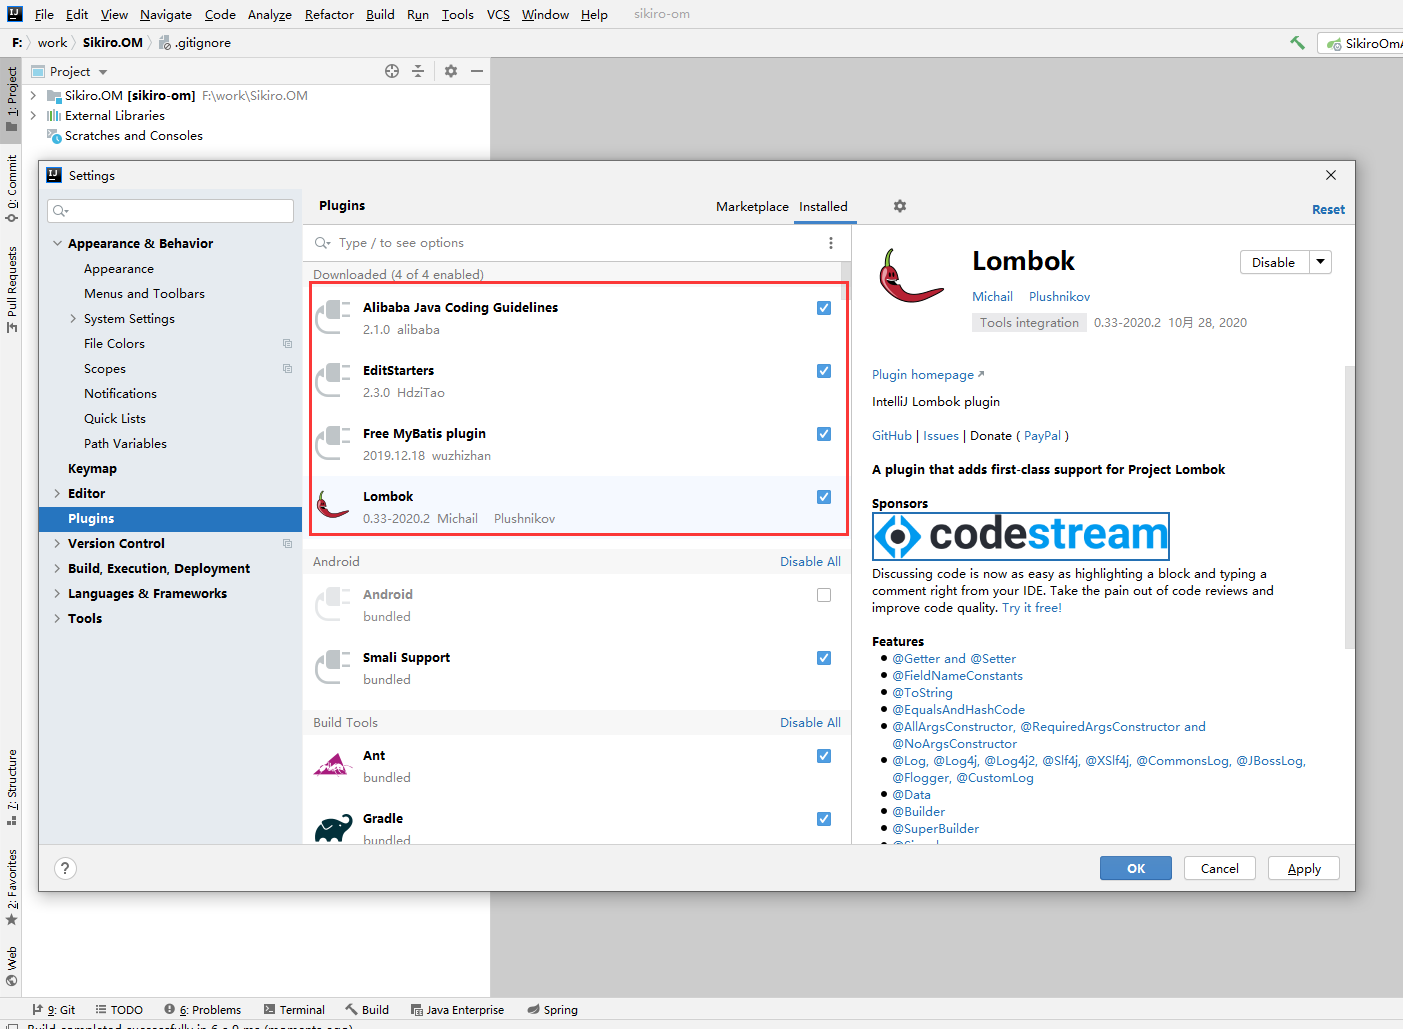Click the plugin search field
Viewport: 1403px width, 1029px height.
point(575,243)
